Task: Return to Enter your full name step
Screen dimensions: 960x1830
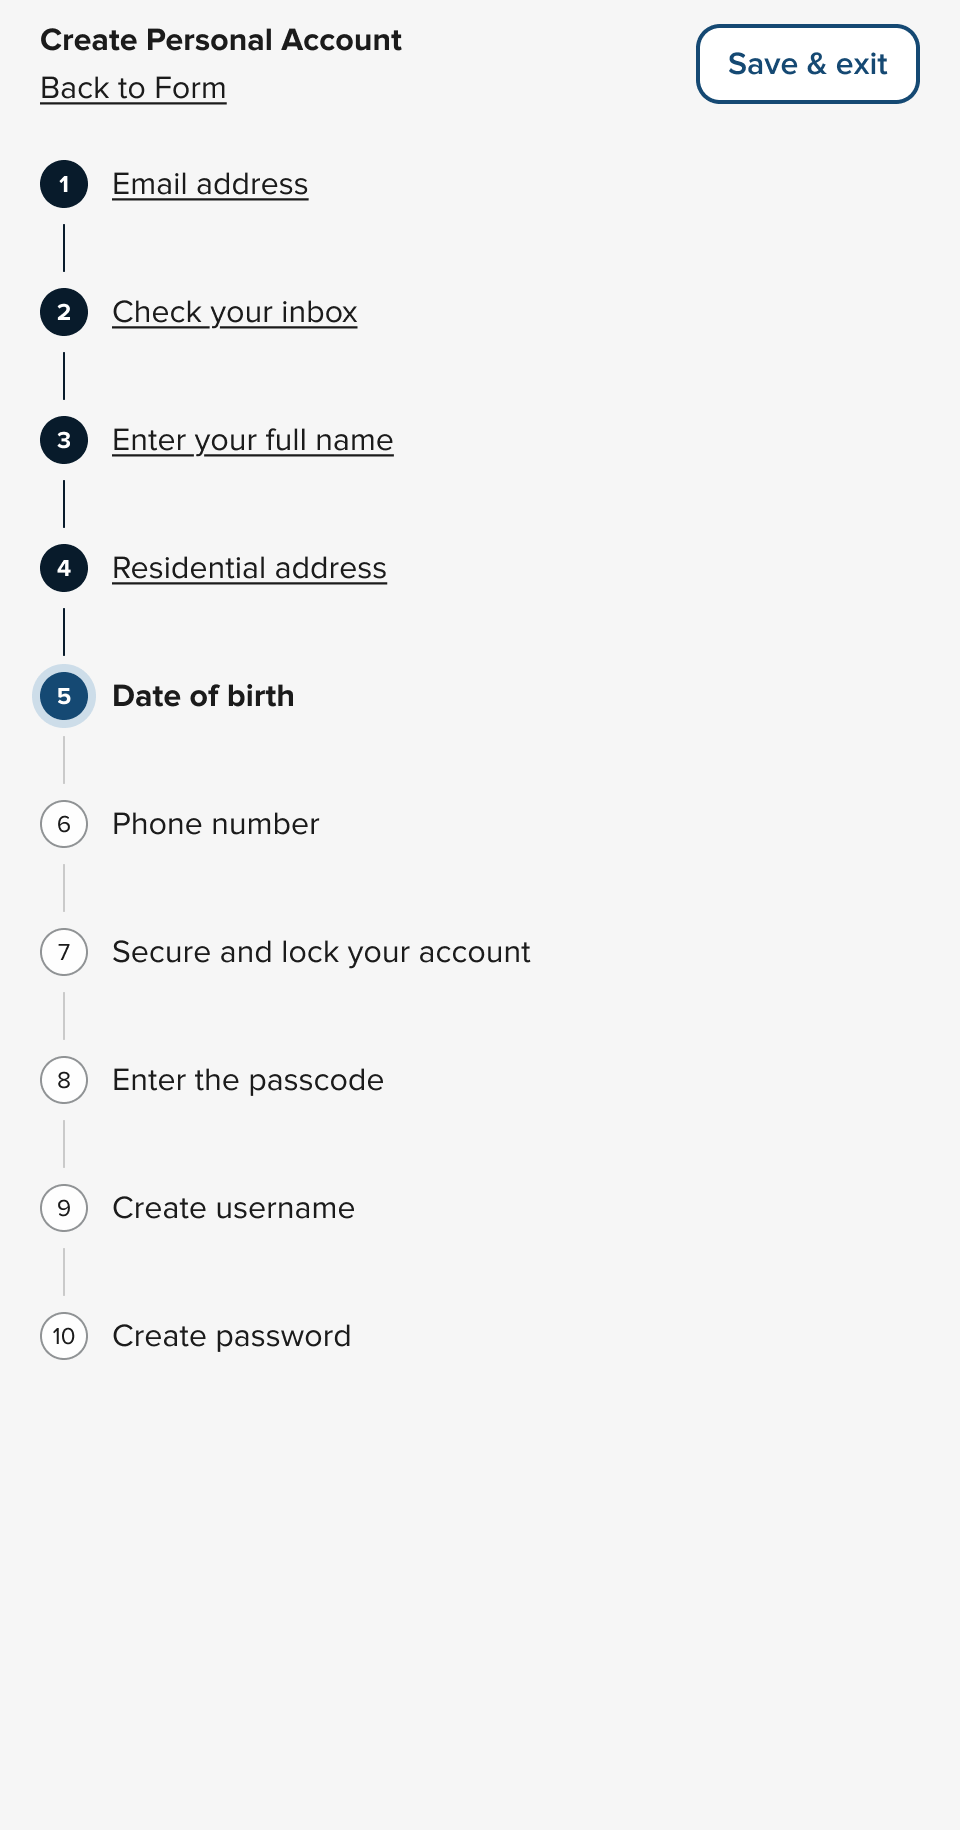Action: click(x=253, y=440)
